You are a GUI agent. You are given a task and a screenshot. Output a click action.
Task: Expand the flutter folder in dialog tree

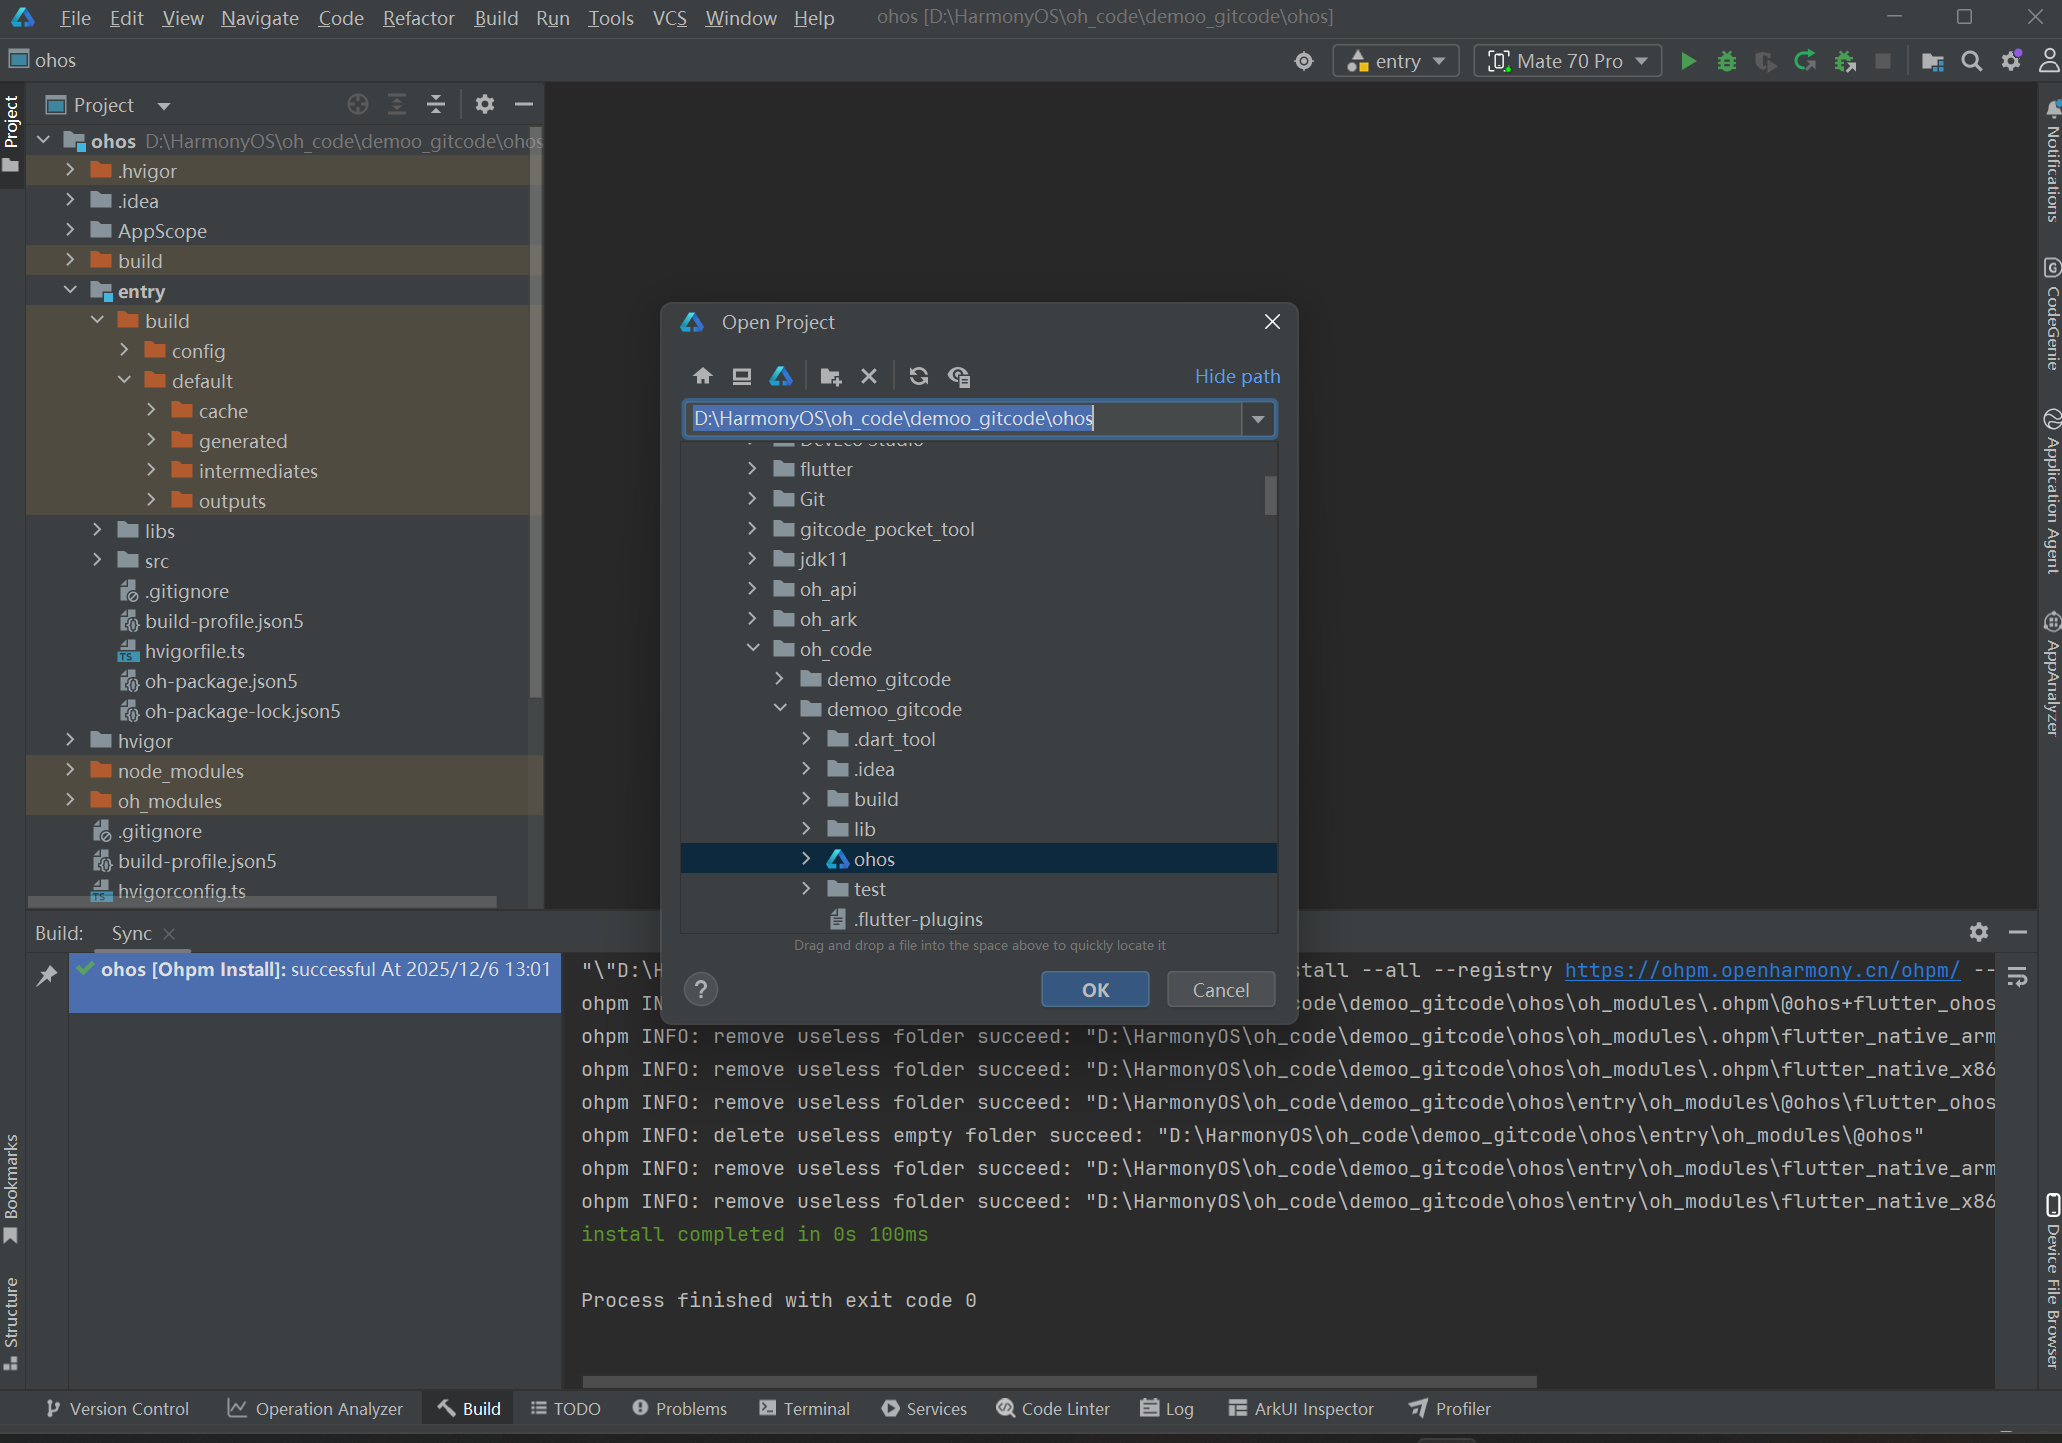coord(752,468)
